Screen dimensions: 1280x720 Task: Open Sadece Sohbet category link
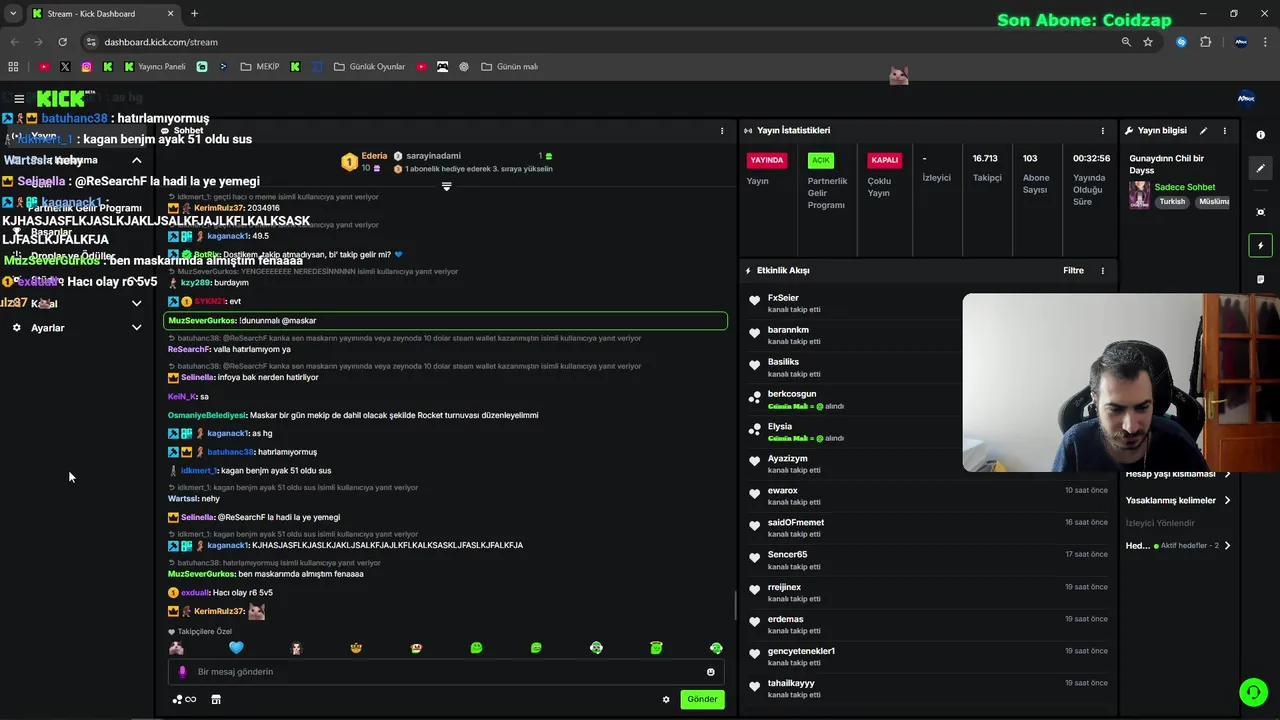click(1185, 188)
